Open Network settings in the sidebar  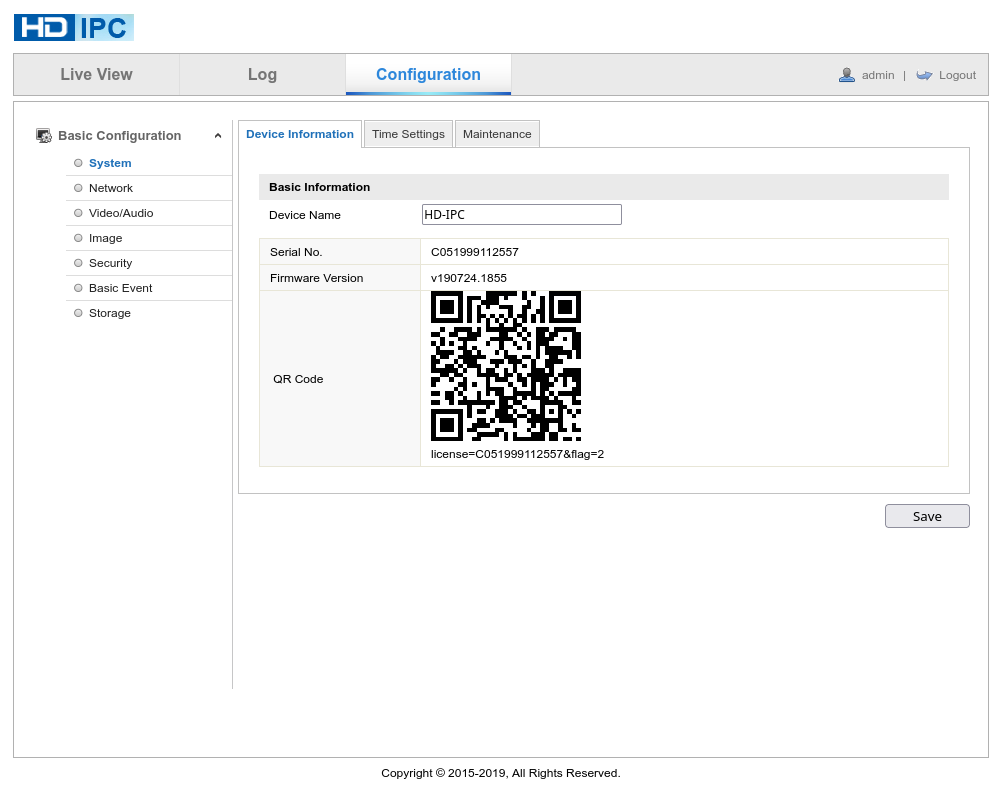111,187
